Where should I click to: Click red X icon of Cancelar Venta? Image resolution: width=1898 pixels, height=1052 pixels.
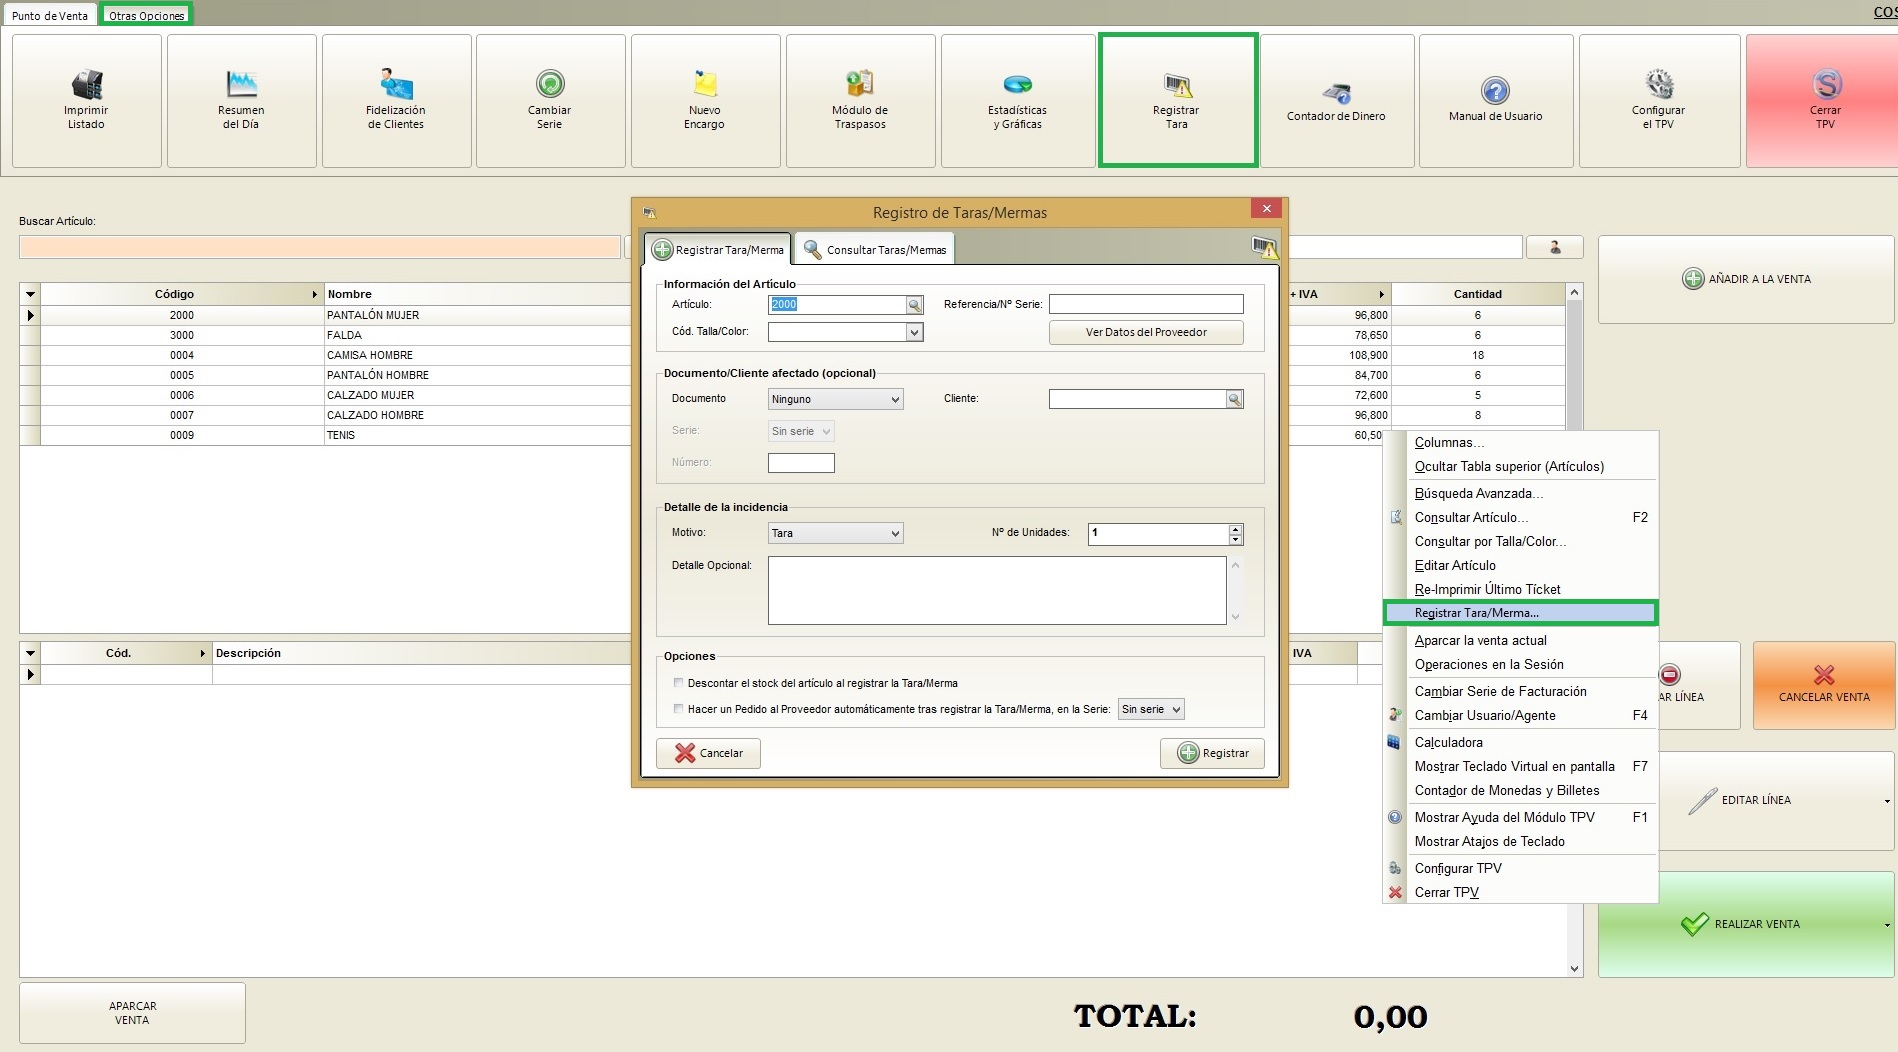point(1824,675)
